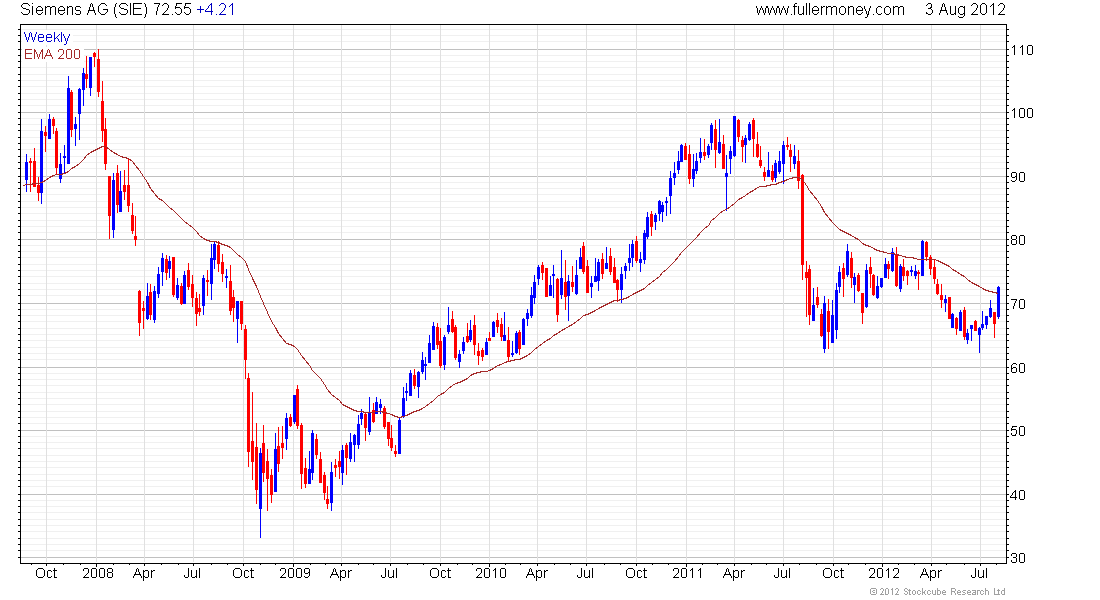The width and height of the screenshot is (1100, 600).
Task: Click the 110 price axis label
Action: tap(1021, 50)
